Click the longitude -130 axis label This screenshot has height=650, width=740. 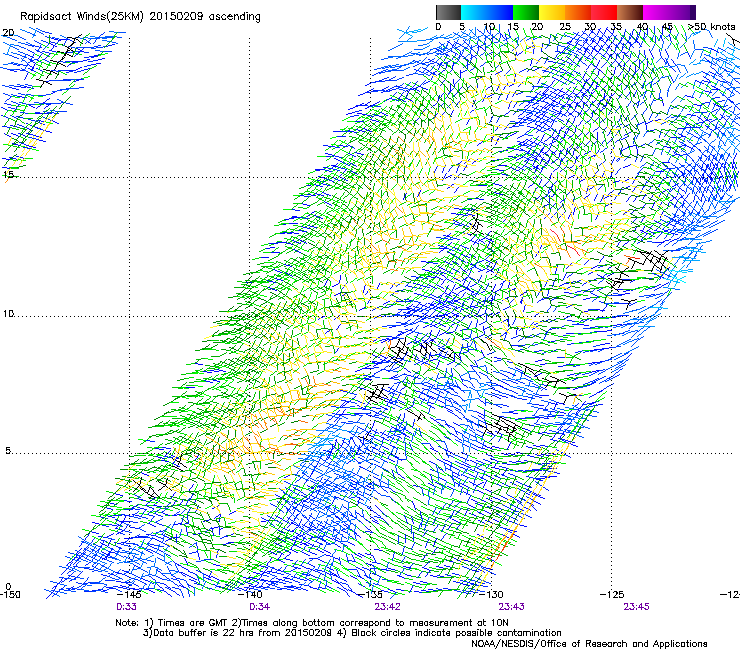click(491, 594)
